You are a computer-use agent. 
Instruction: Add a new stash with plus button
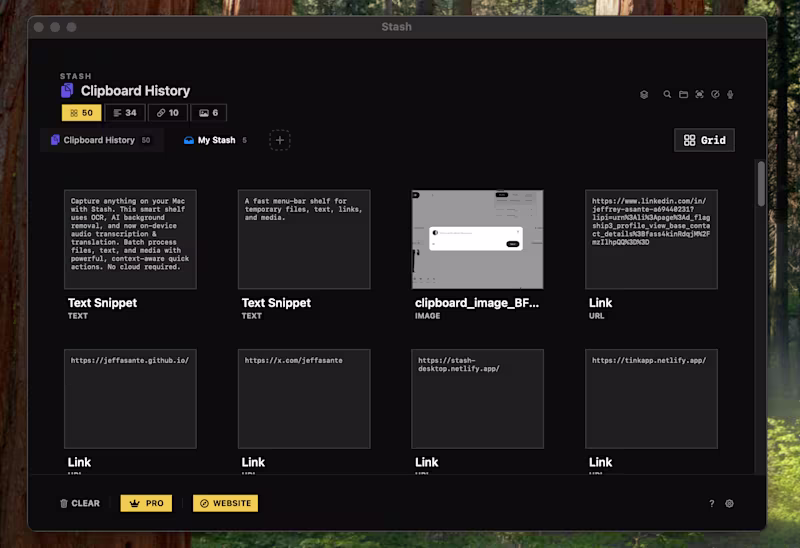pos(280,140)
